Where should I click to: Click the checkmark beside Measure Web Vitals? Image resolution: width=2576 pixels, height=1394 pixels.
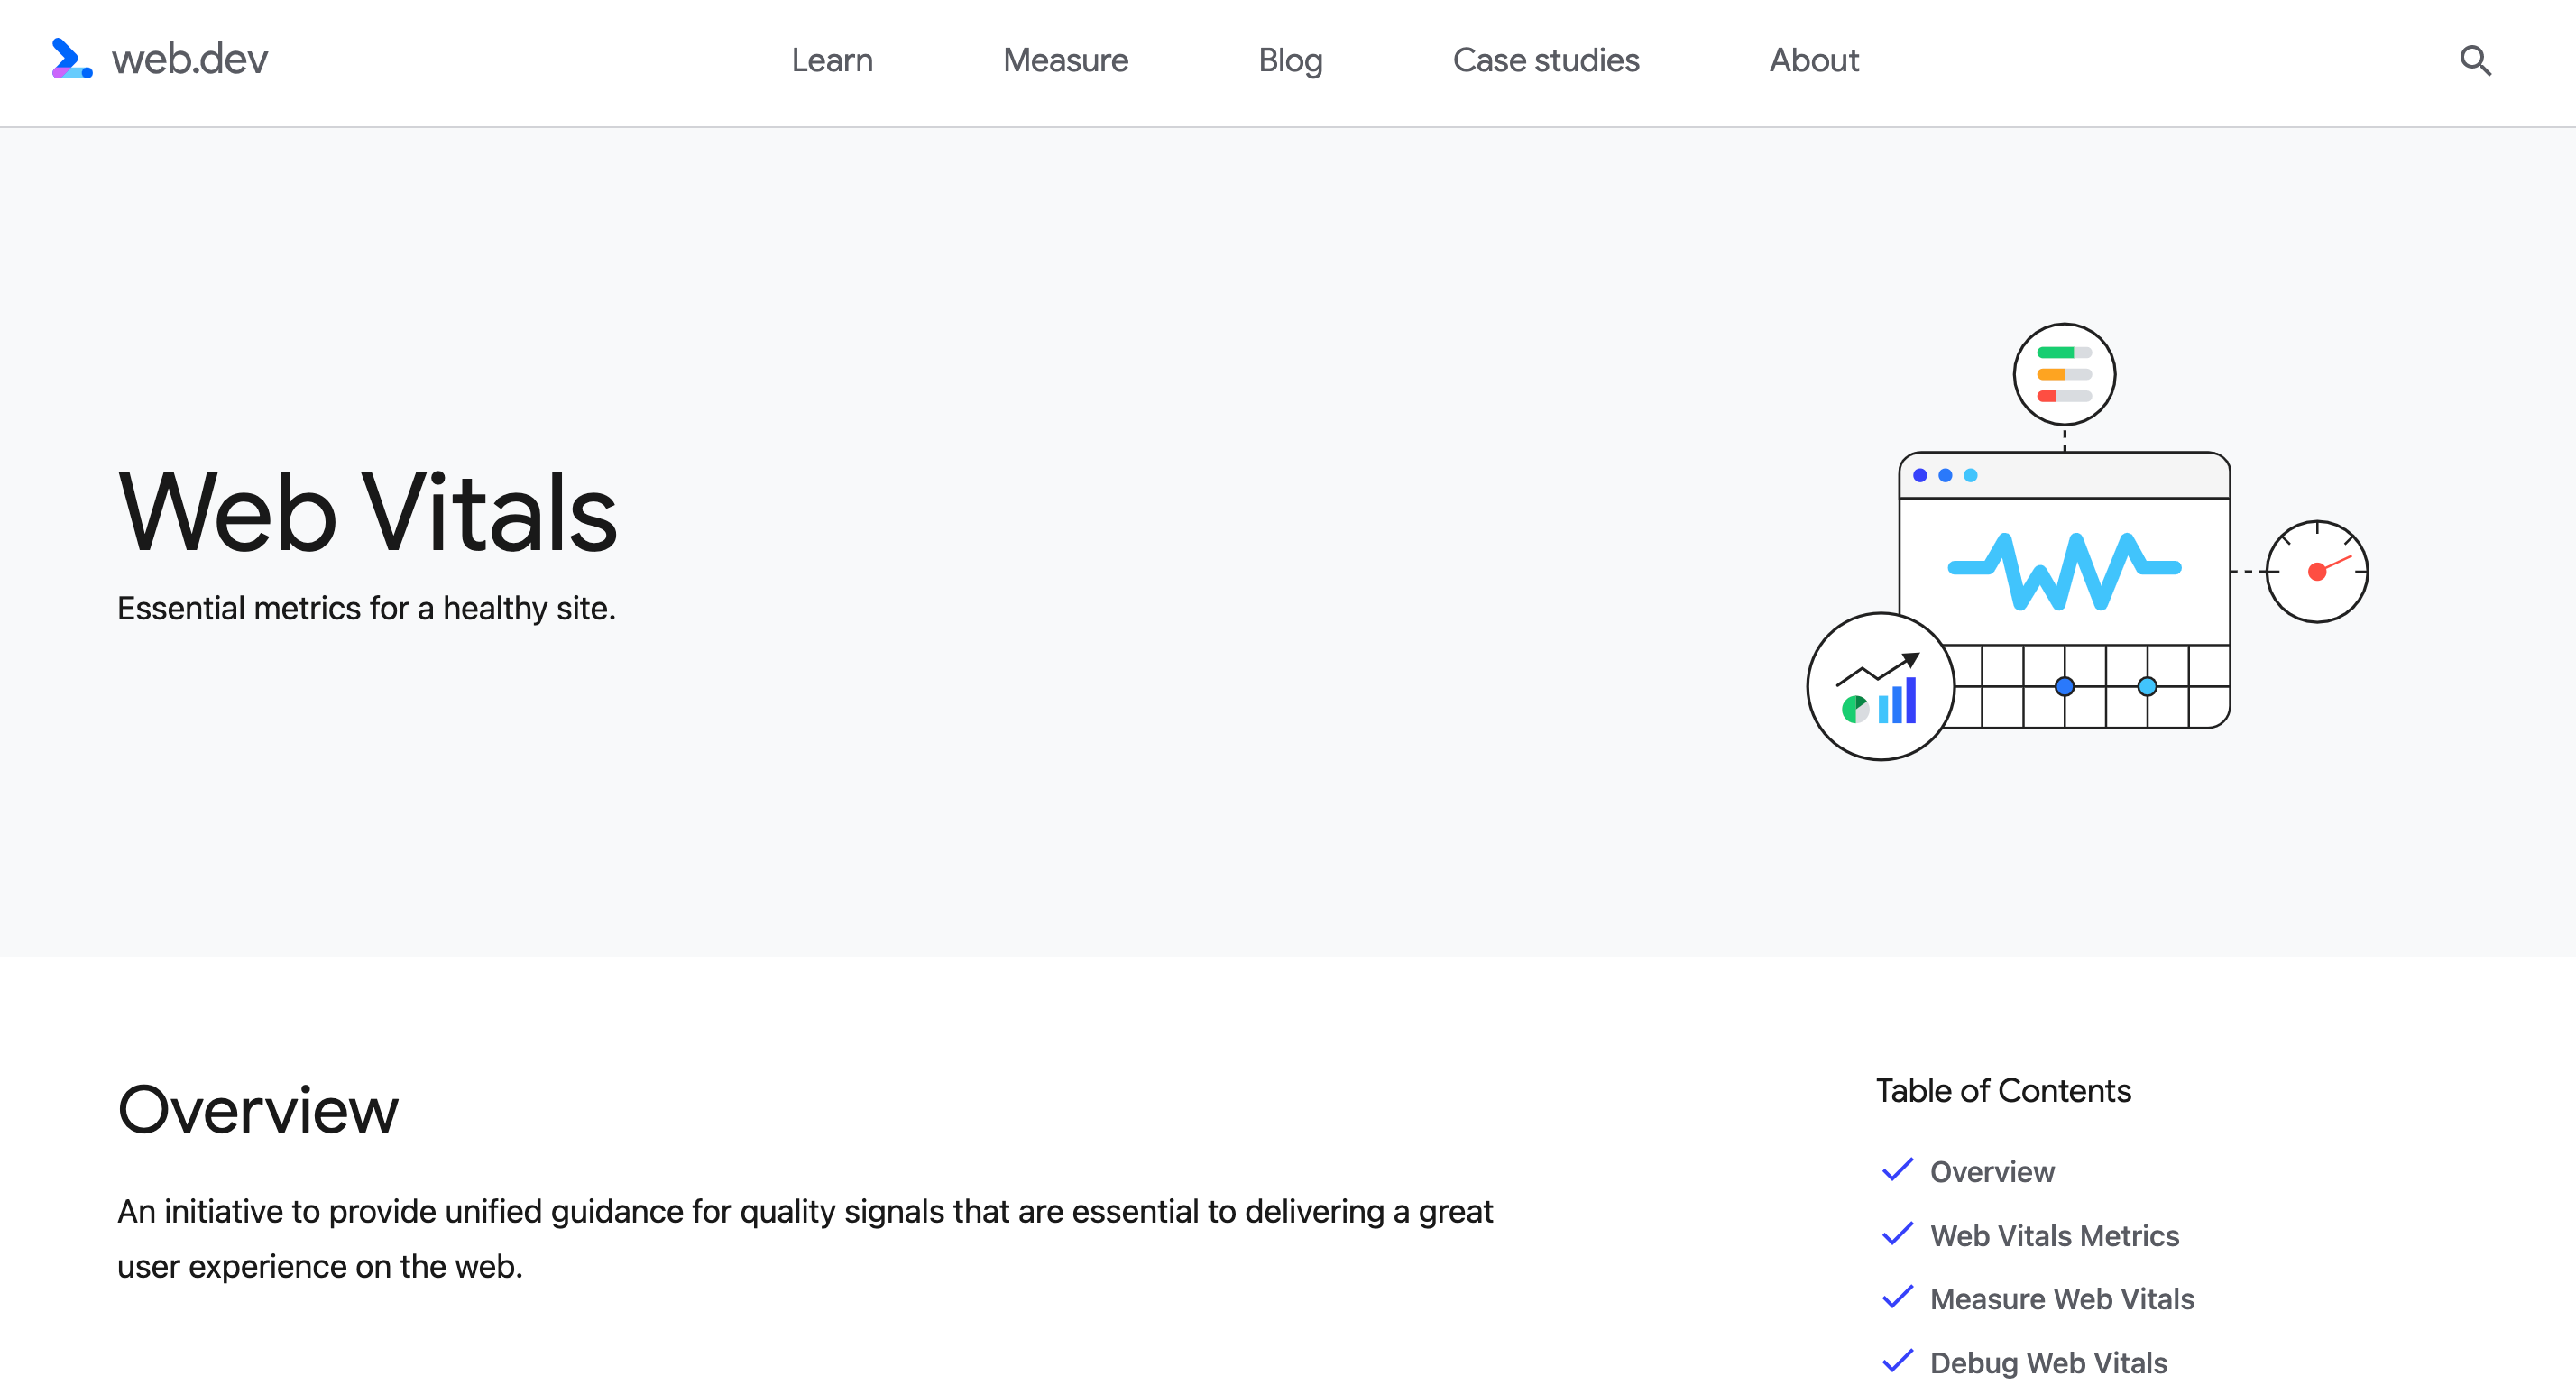point(1897,1297)
